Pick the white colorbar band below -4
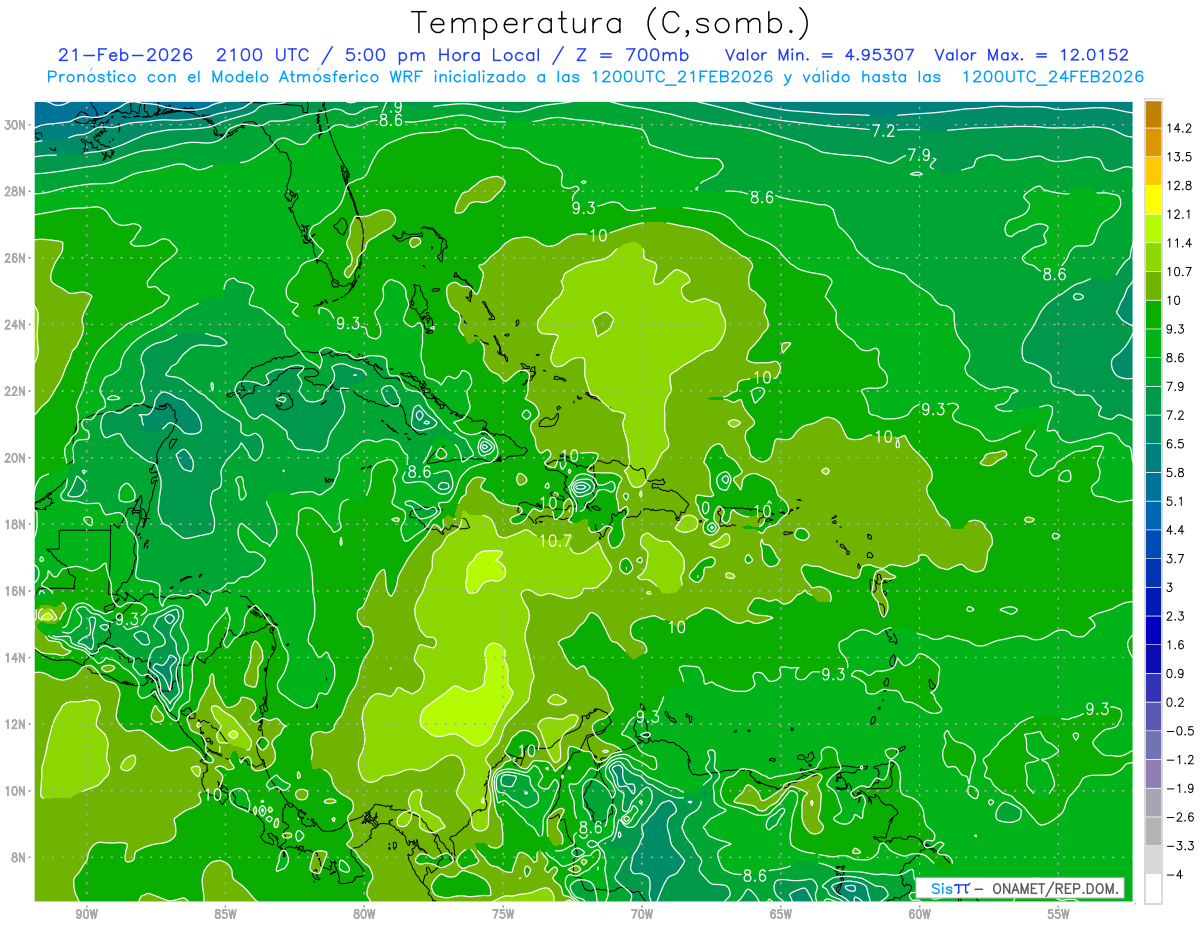The height and width of the screenshot is (927, 1200). pyautogui.click(x=1153, y=888)
